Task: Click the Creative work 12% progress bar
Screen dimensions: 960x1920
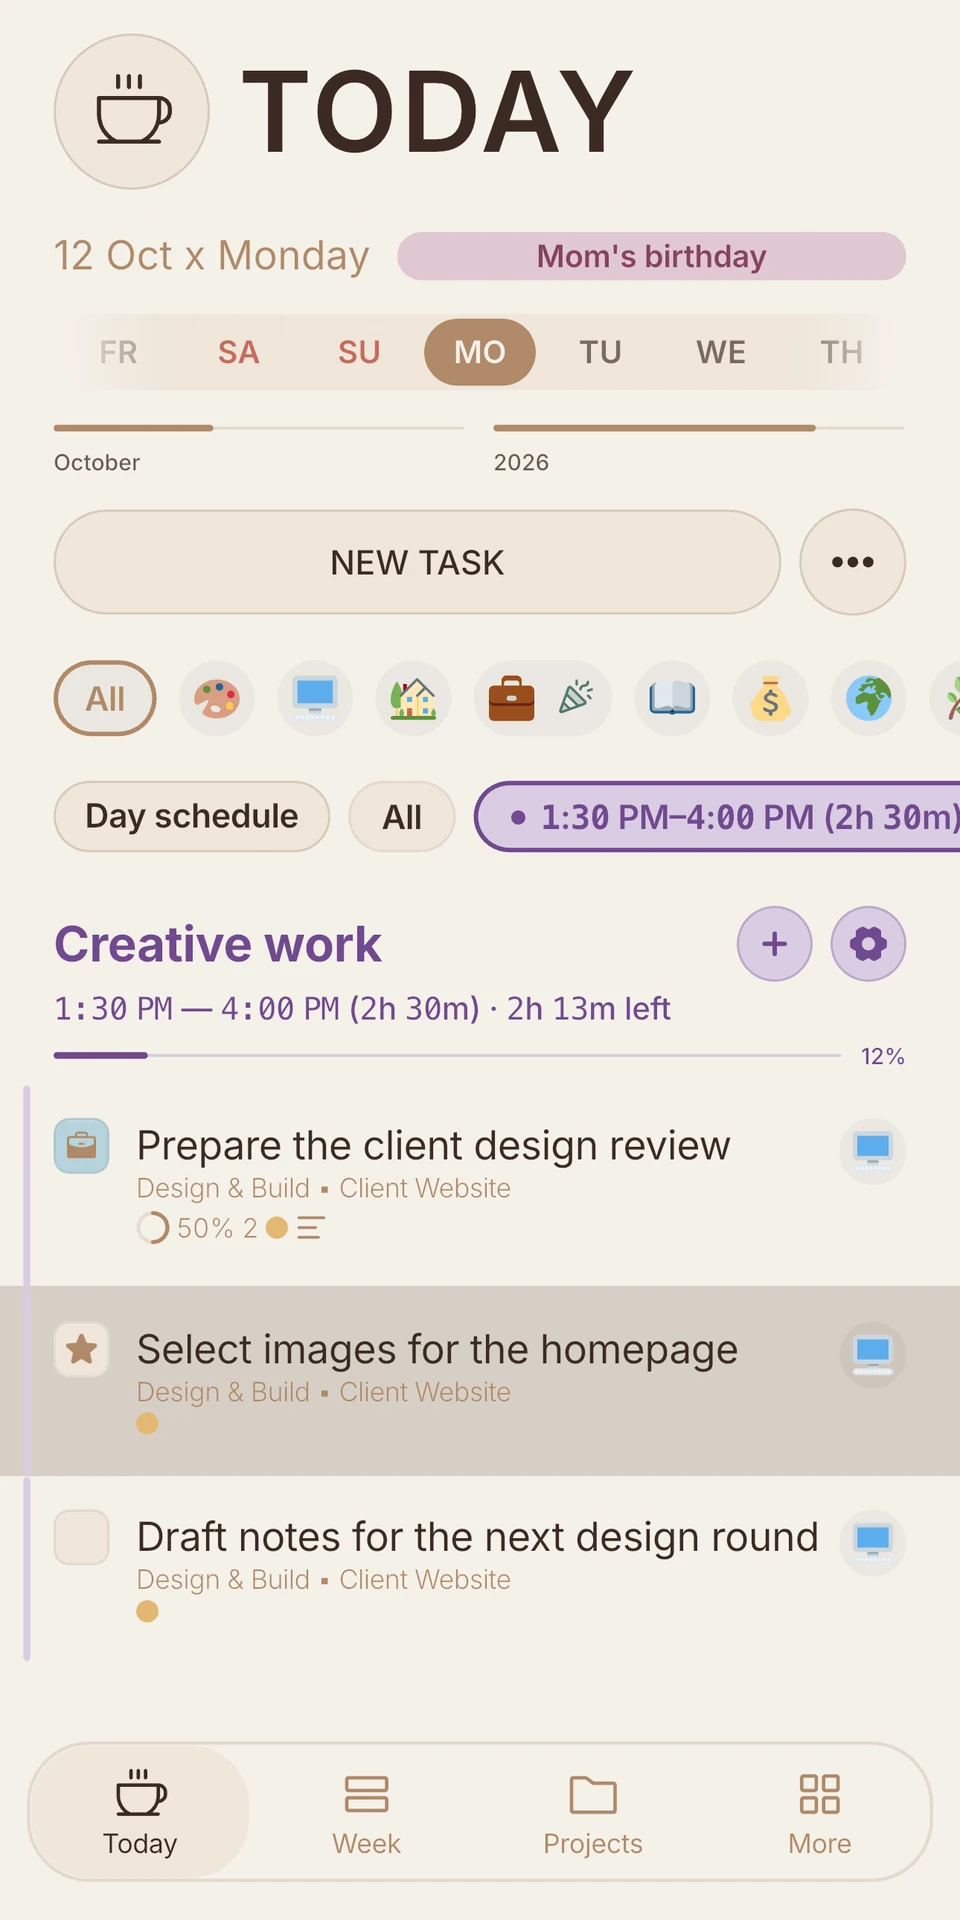Action: pyautogui.click(x=447, y=1055)
